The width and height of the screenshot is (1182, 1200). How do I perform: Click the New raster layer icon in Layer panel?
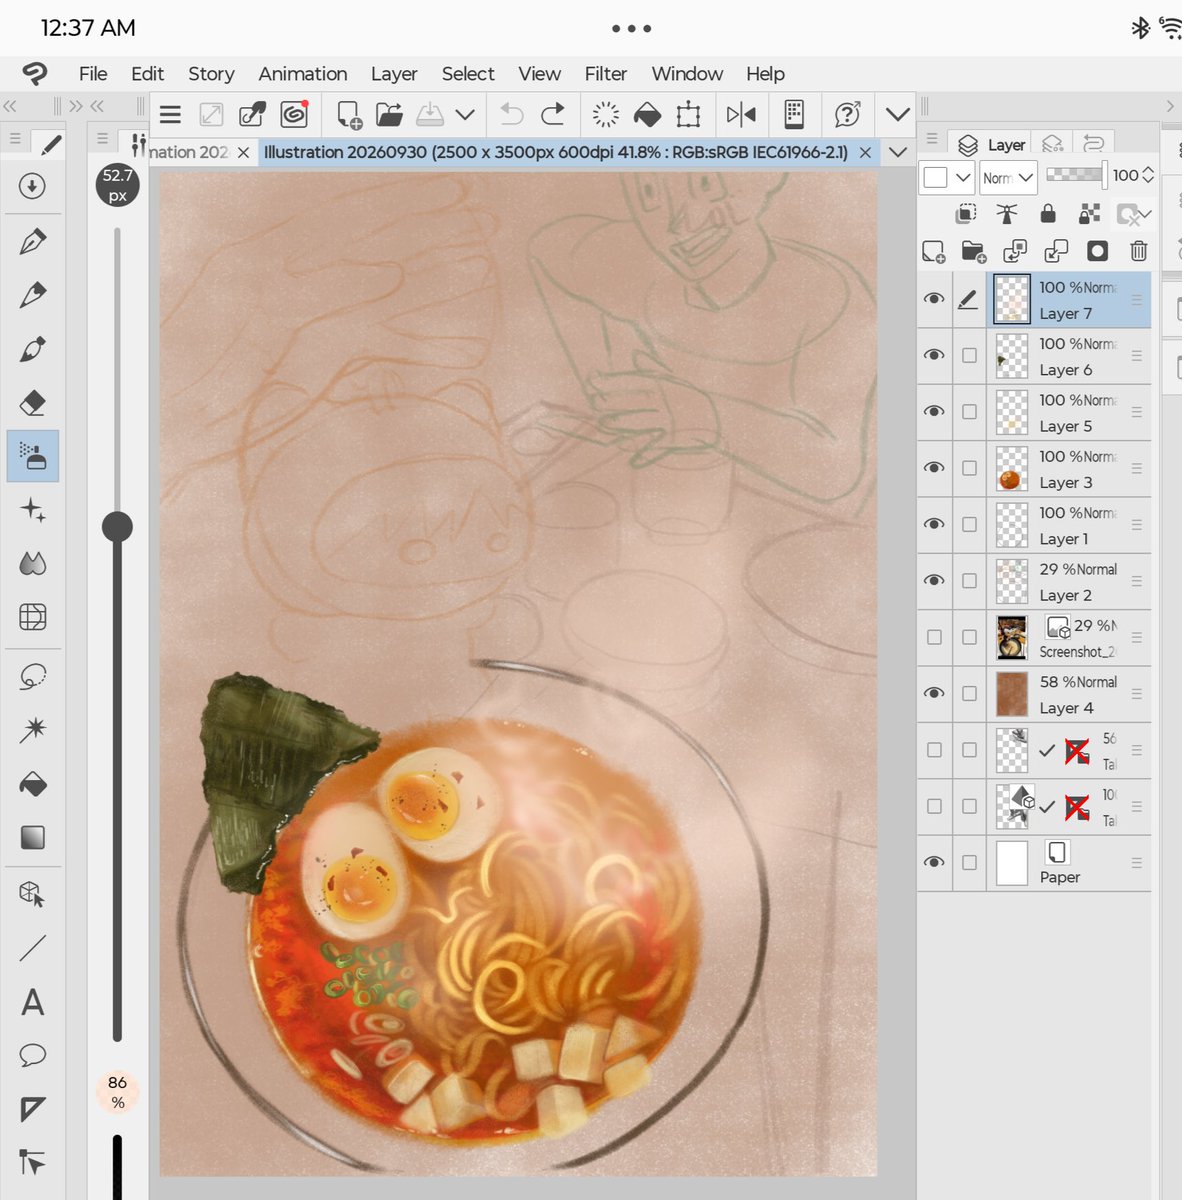click(x=933, y=251)
